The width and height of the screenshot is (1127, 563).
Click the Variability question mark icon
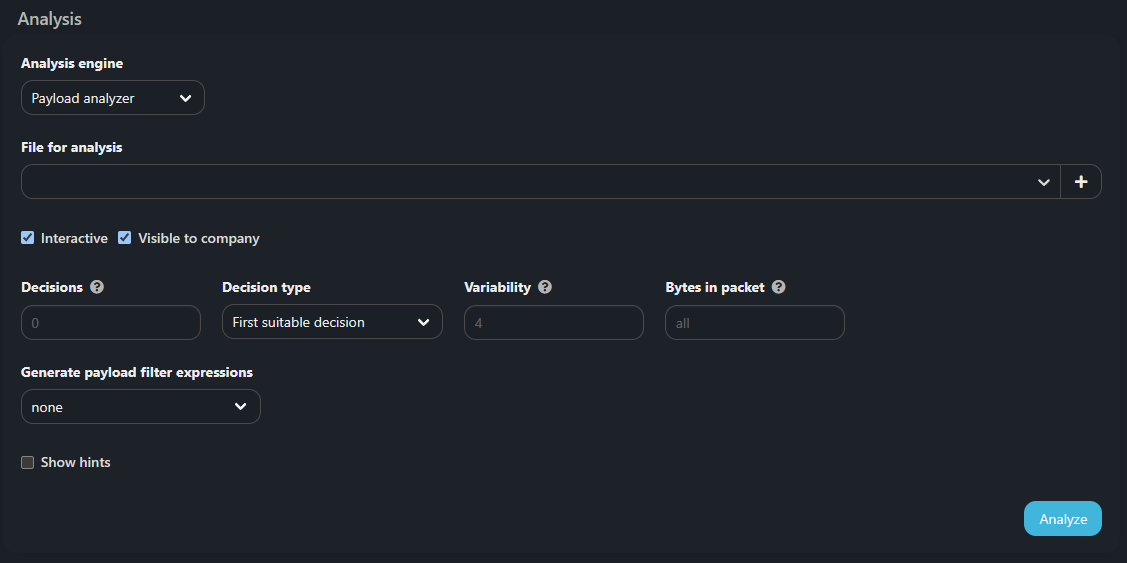(545, 287)
